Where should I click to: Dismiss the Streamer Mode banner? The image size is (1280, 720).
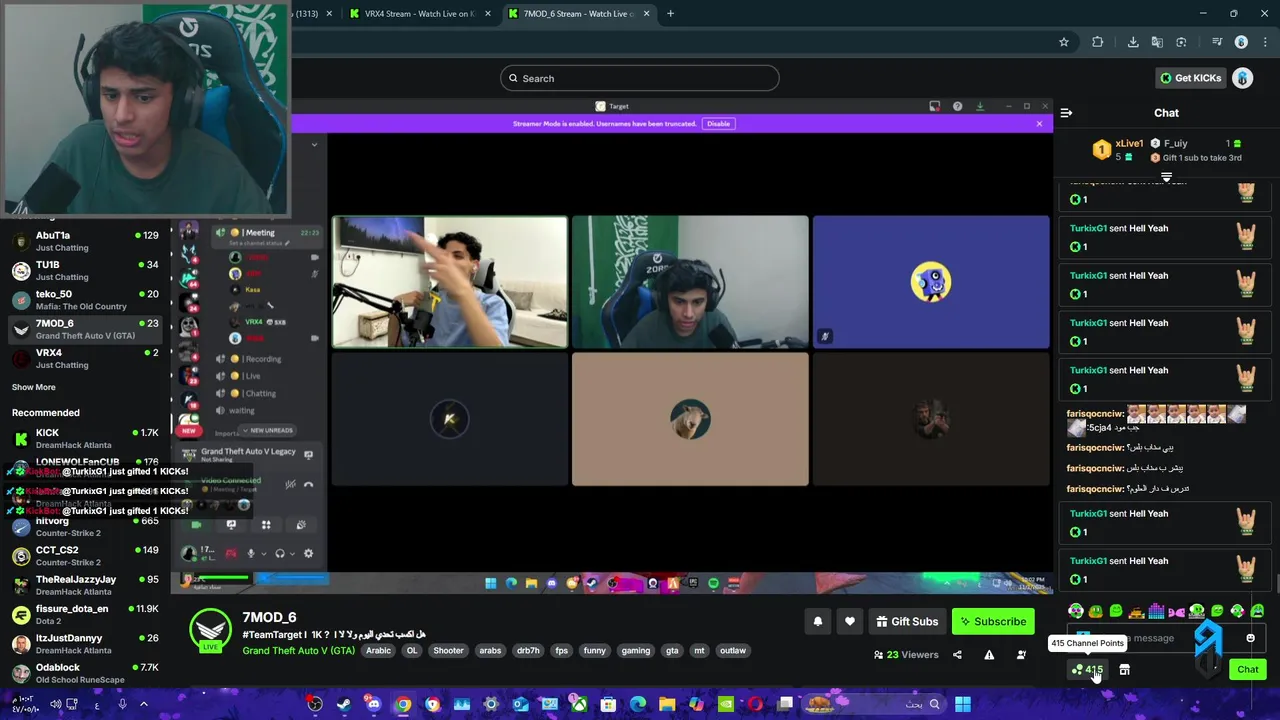pos(1039,124)
